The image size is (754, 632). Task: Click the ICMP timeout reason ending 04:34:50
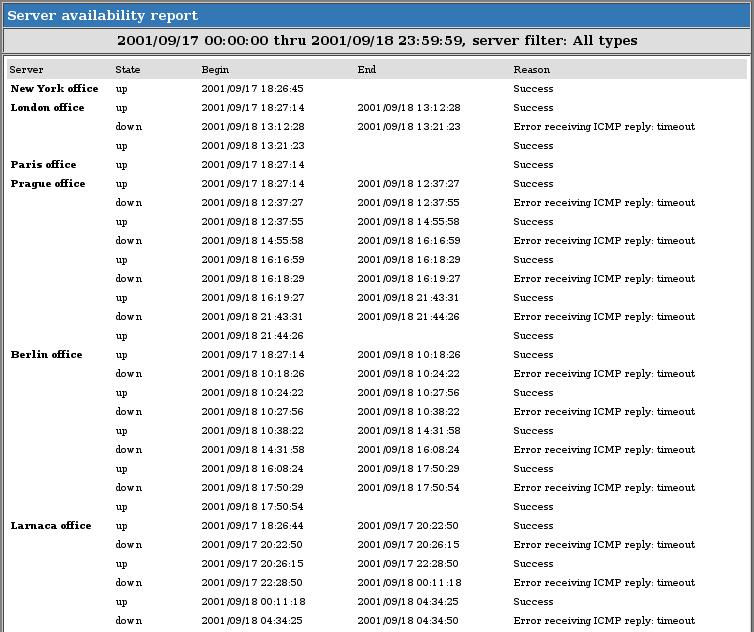[604, 620]
